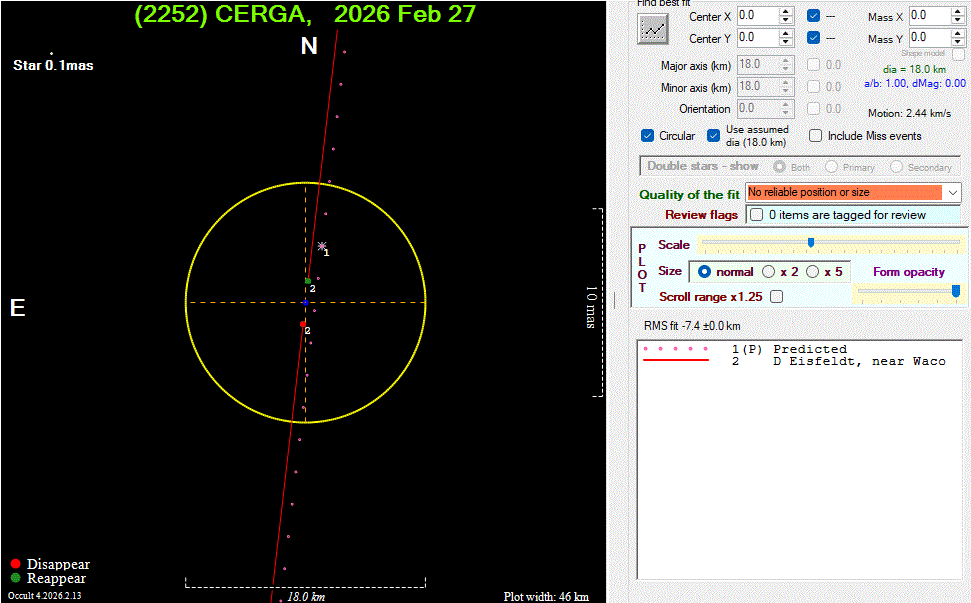The height and width of the screenshot is (603, 971).
Task: Select the Predicted entry in legend list
Action: [x=809, y=349]
